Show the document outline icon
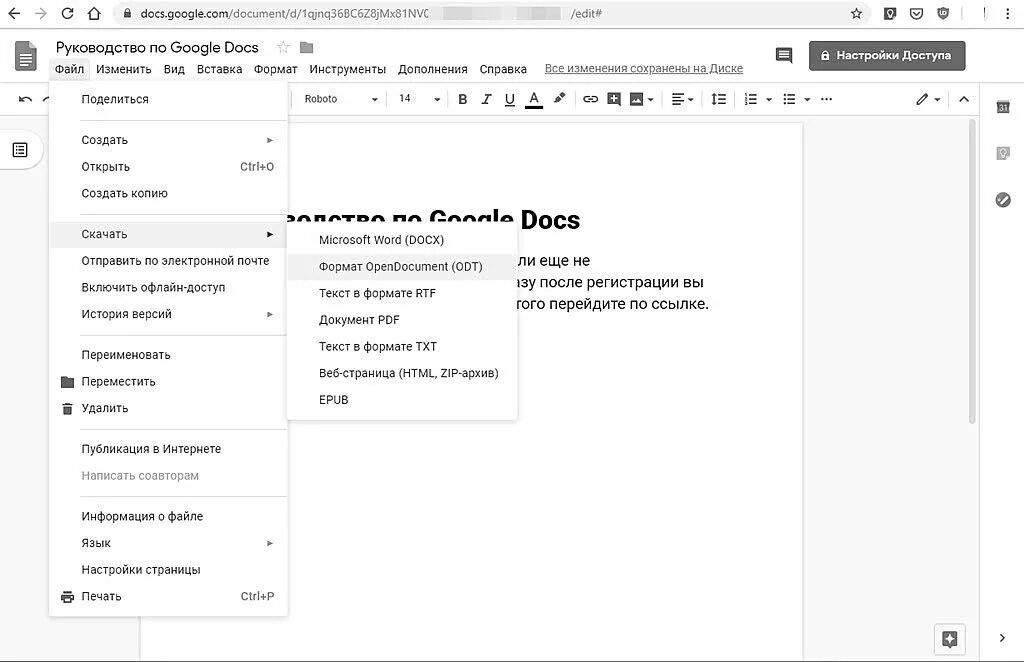This screenshot has width=1024, height=662. coord(20,150)
